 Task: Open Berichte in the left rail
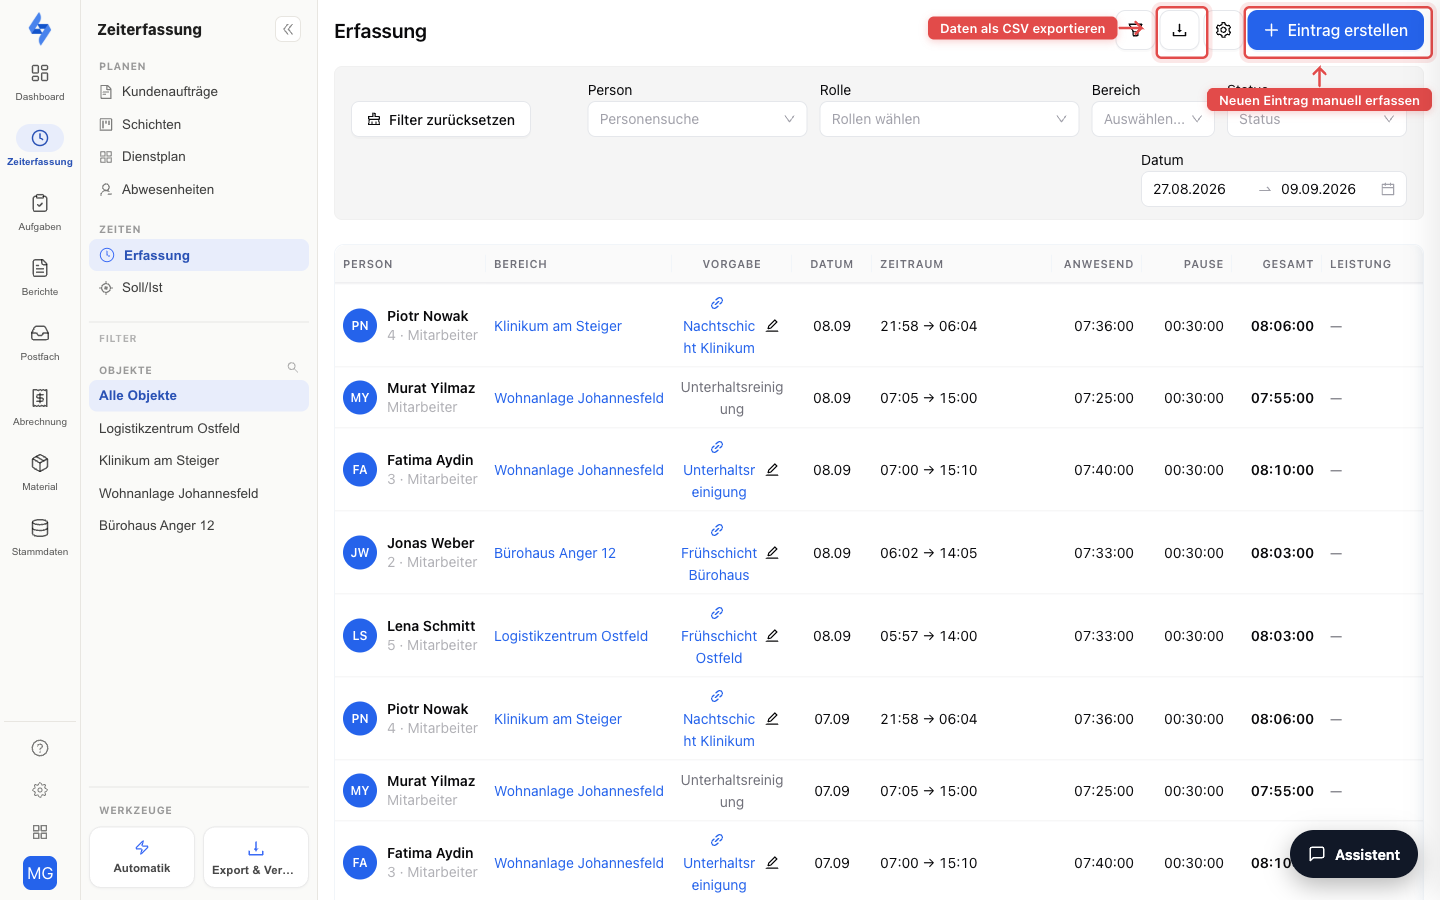[x=40, y=277]
